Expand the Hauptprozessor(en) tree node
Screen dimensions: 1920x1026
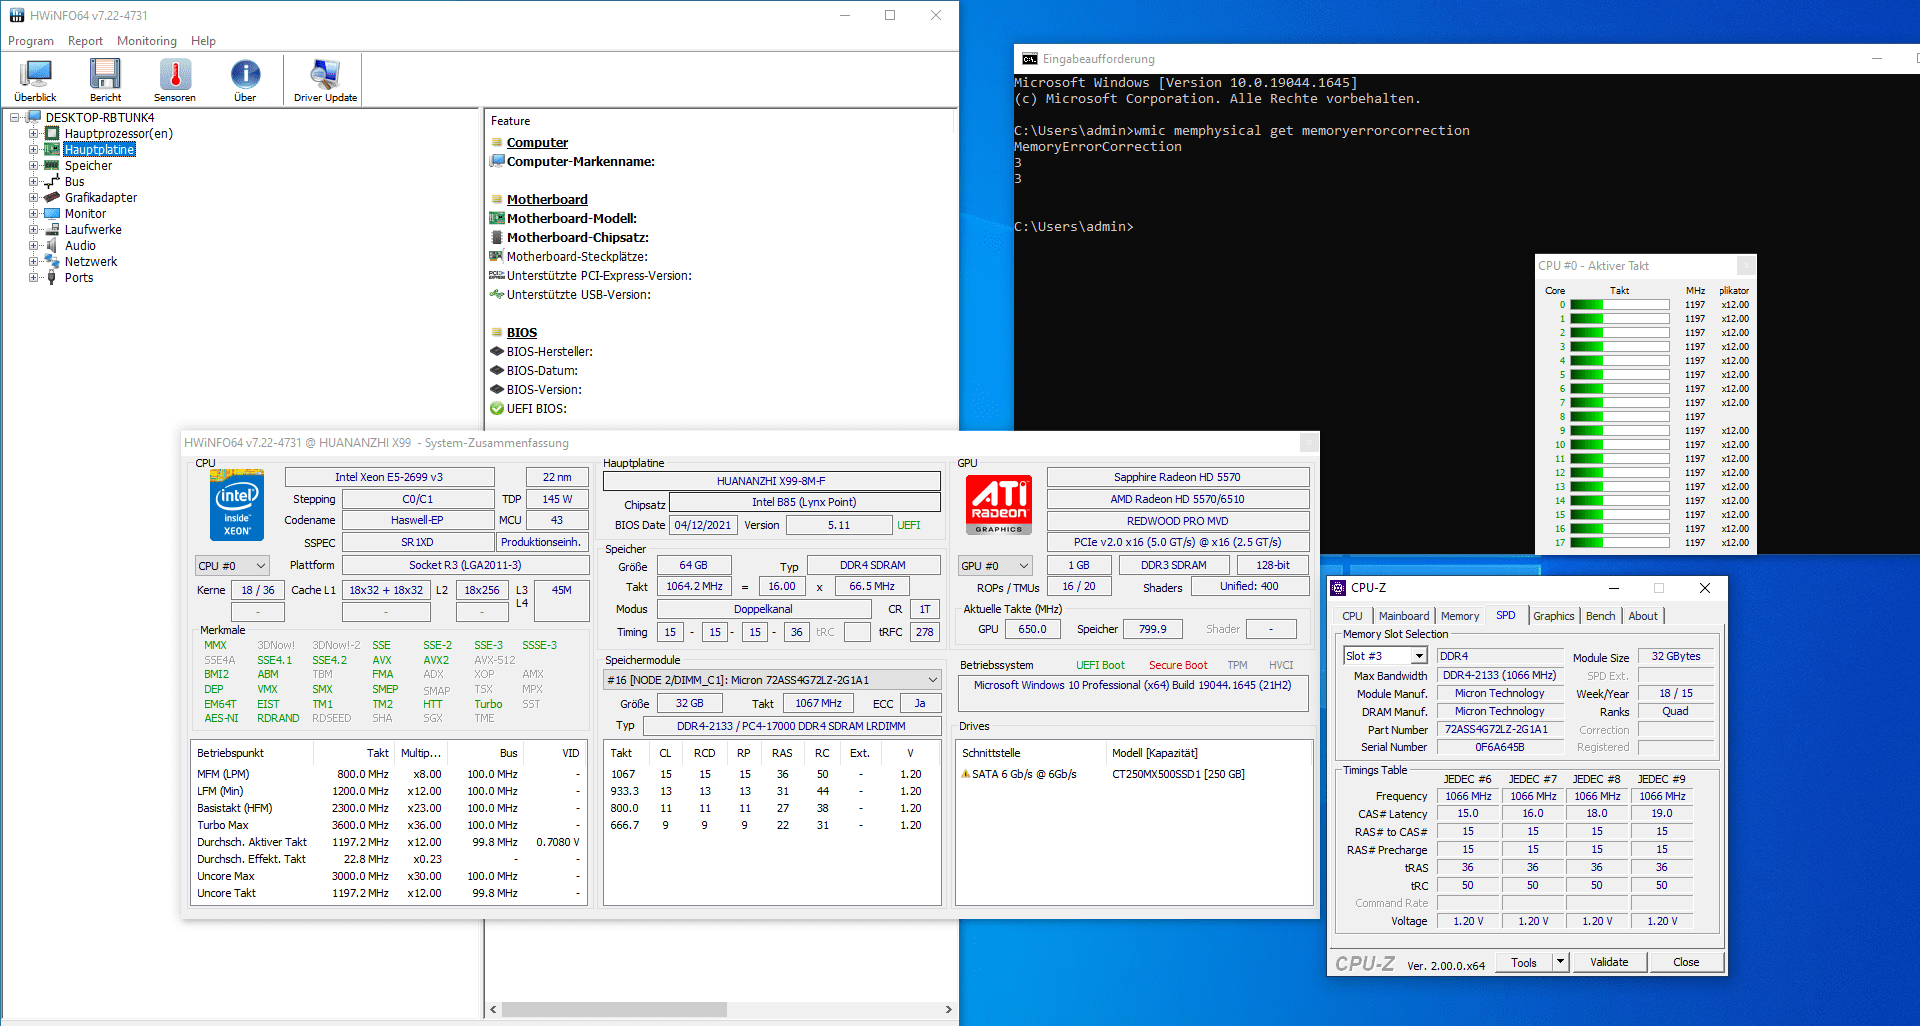pos(33,133)
